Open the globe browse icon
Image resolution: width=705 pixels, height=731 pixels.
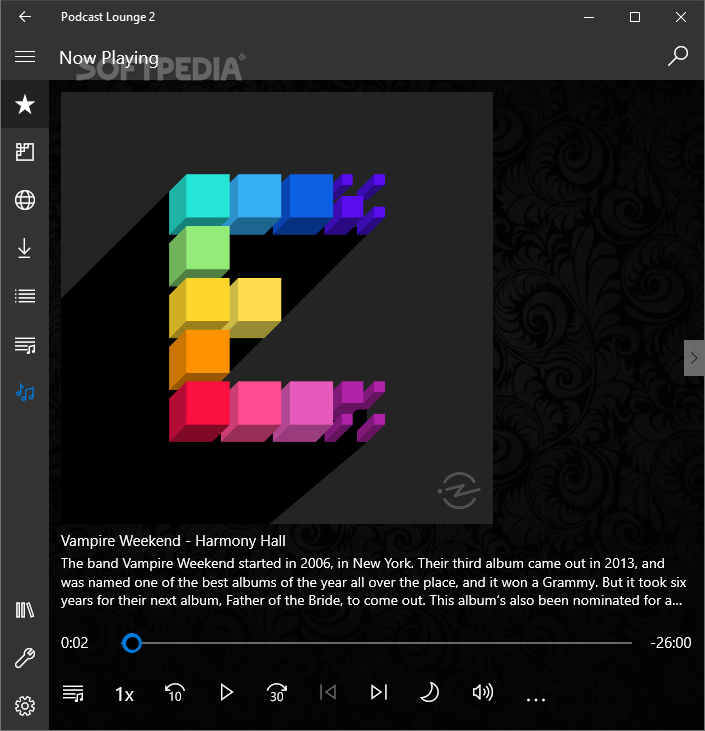[25, 200]
